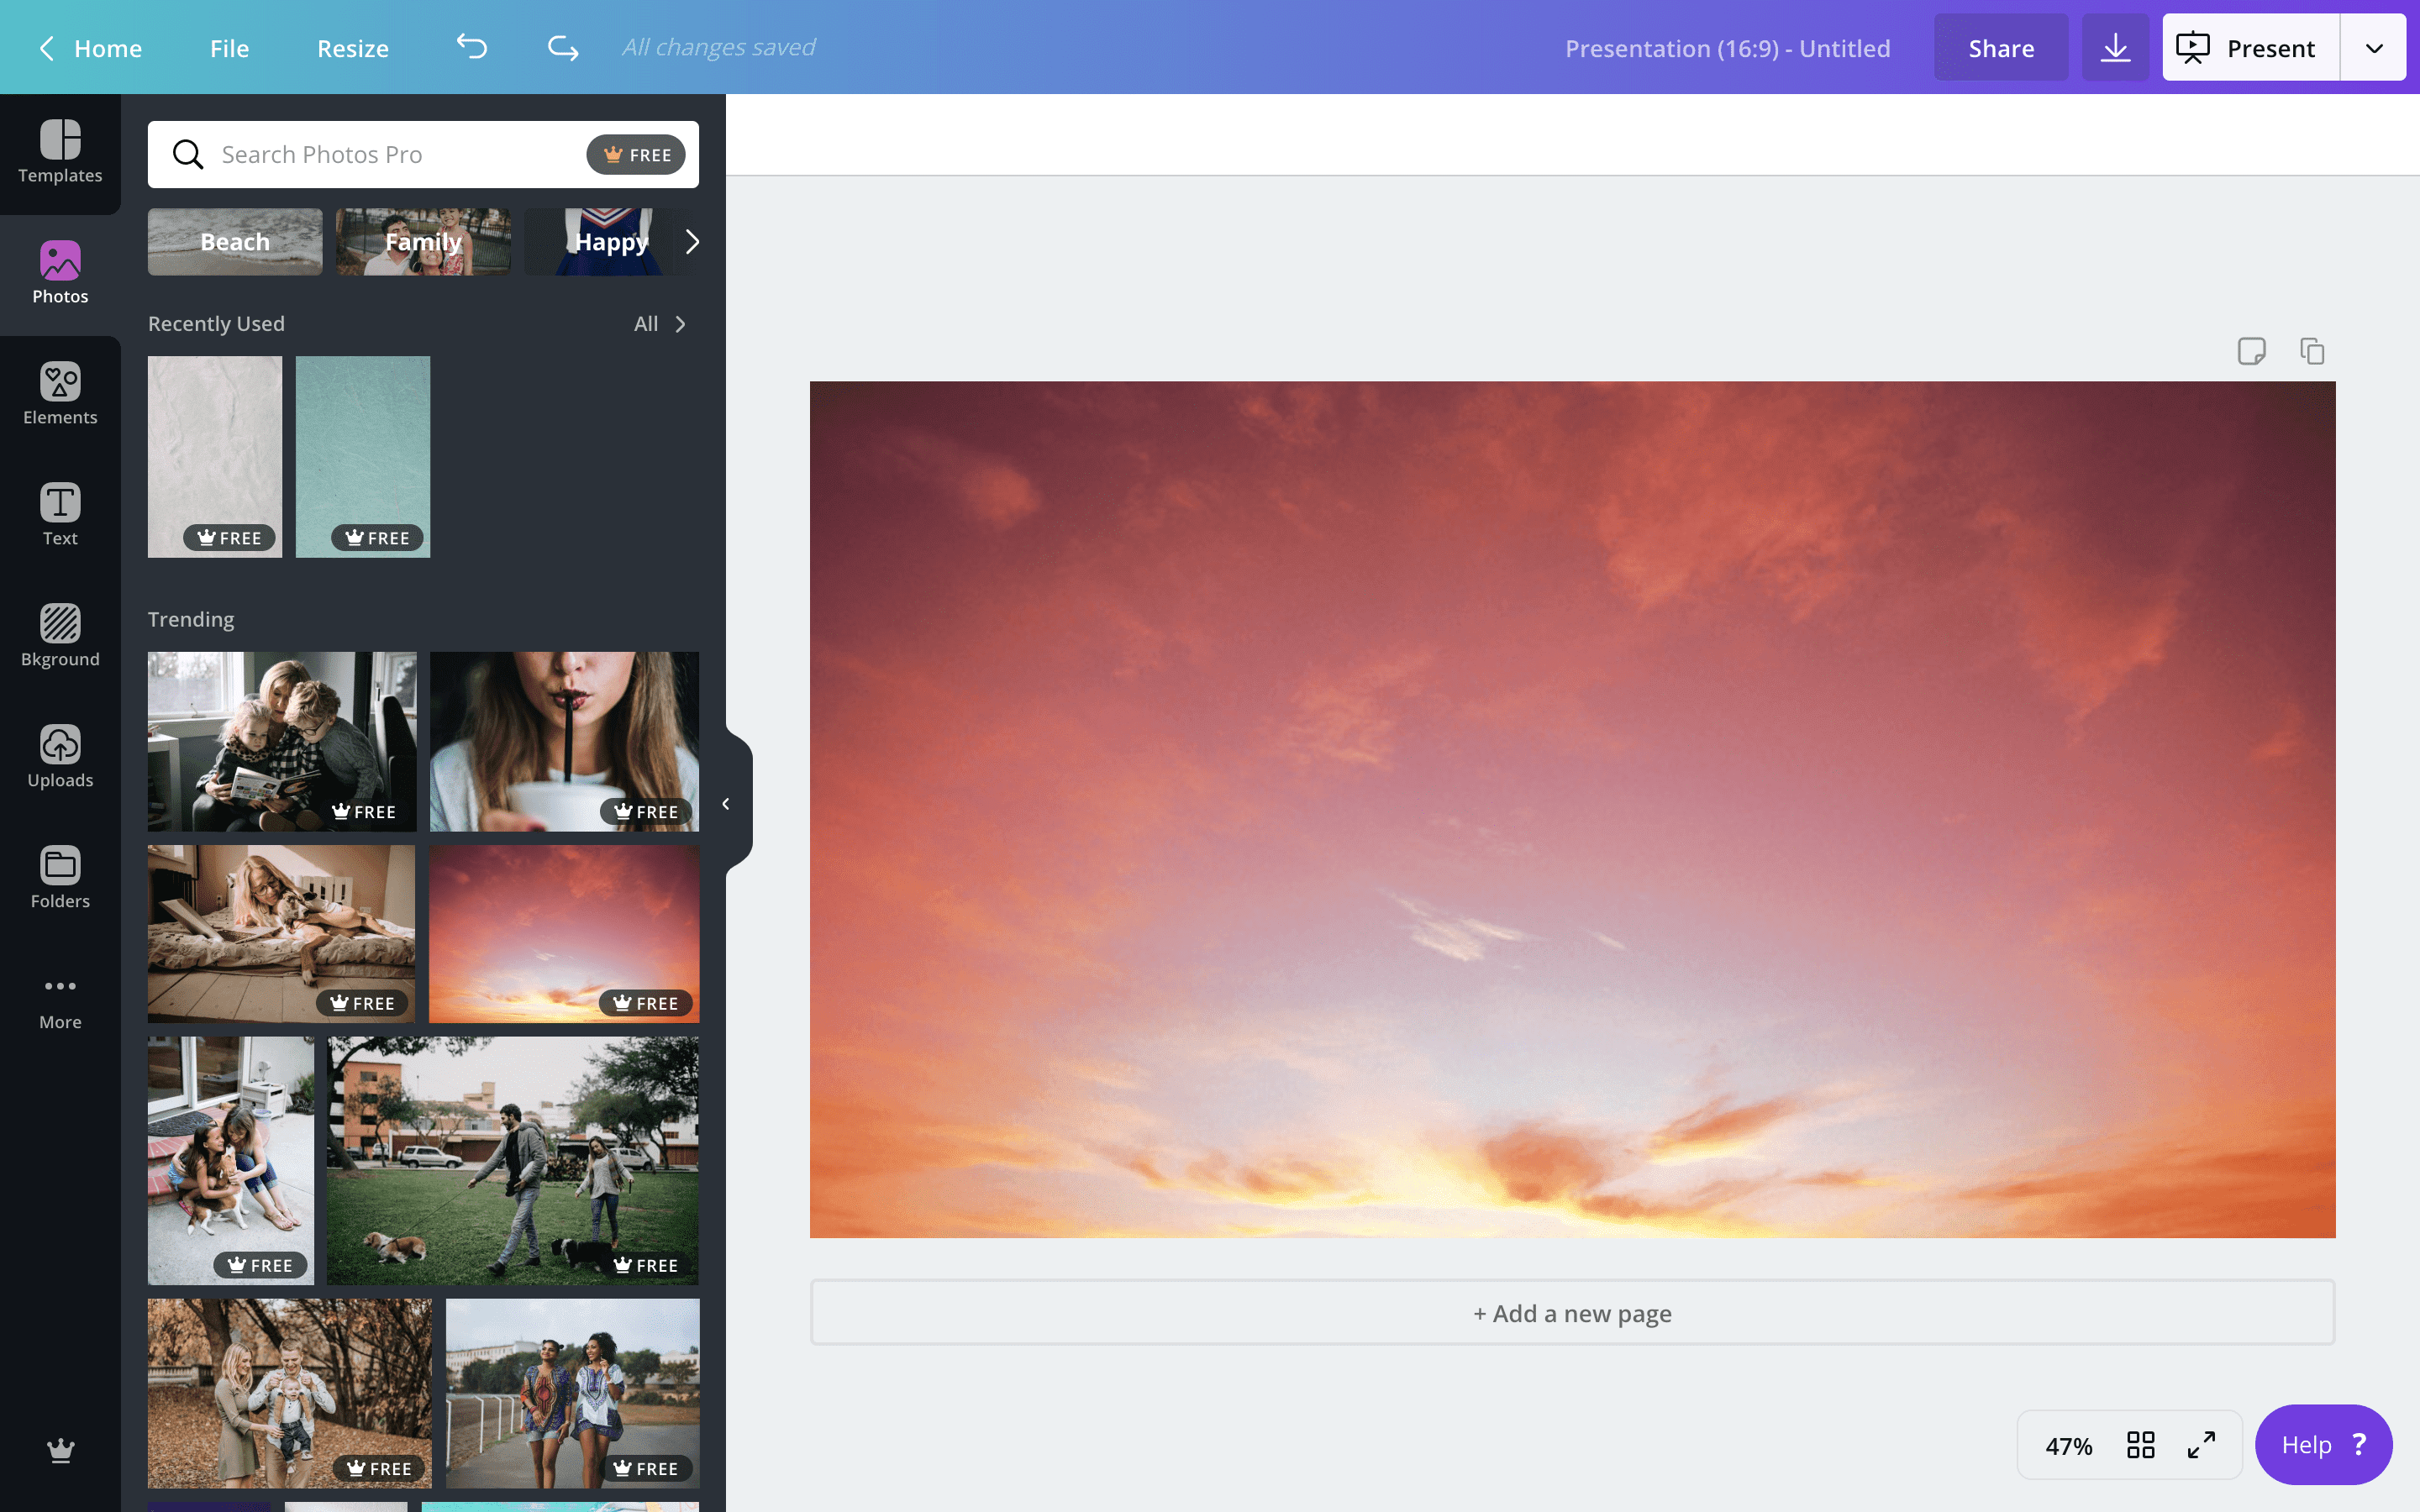This screenshot has height=1512, width=2420.
Task: Open the Templates panel
Action: coord(60,155)
